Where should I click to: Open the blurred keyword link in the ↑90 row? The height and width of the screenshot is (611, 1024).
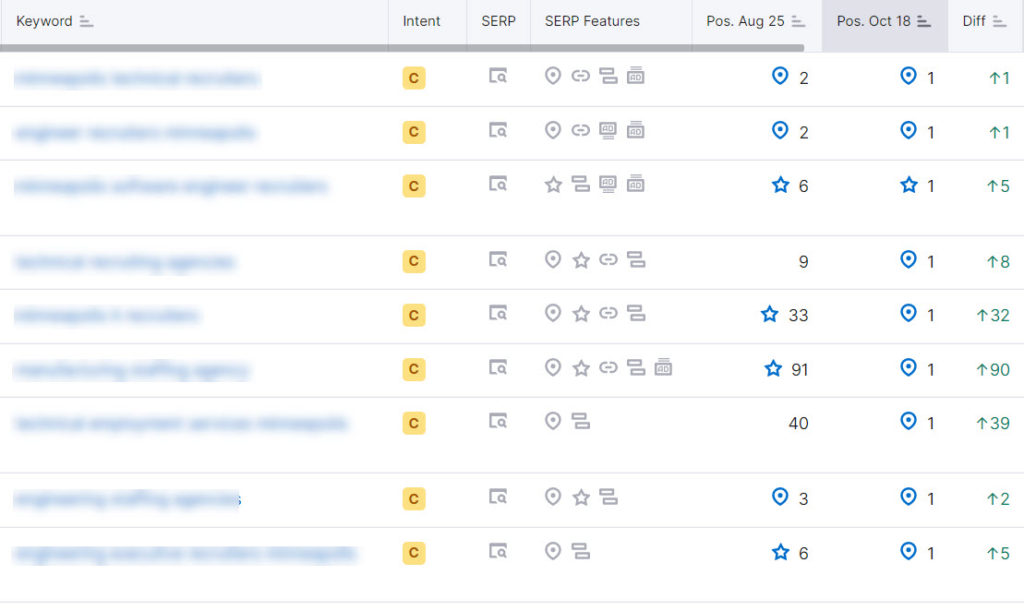[x=131, y=370]
